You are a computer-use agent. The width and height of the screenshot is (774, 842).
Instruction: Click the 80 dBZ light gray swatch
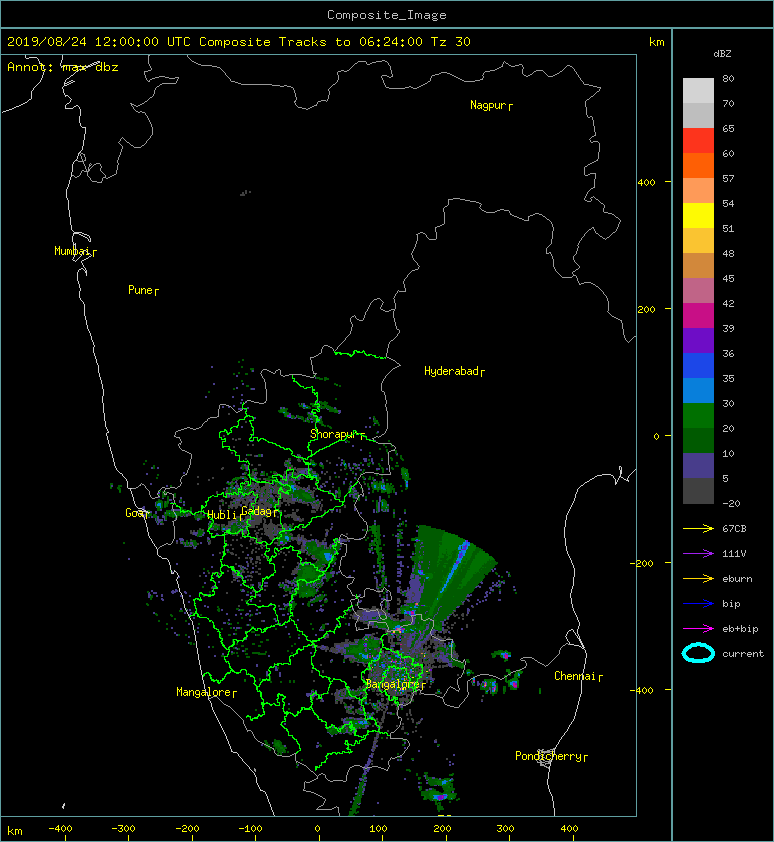(x=698, y=90)
